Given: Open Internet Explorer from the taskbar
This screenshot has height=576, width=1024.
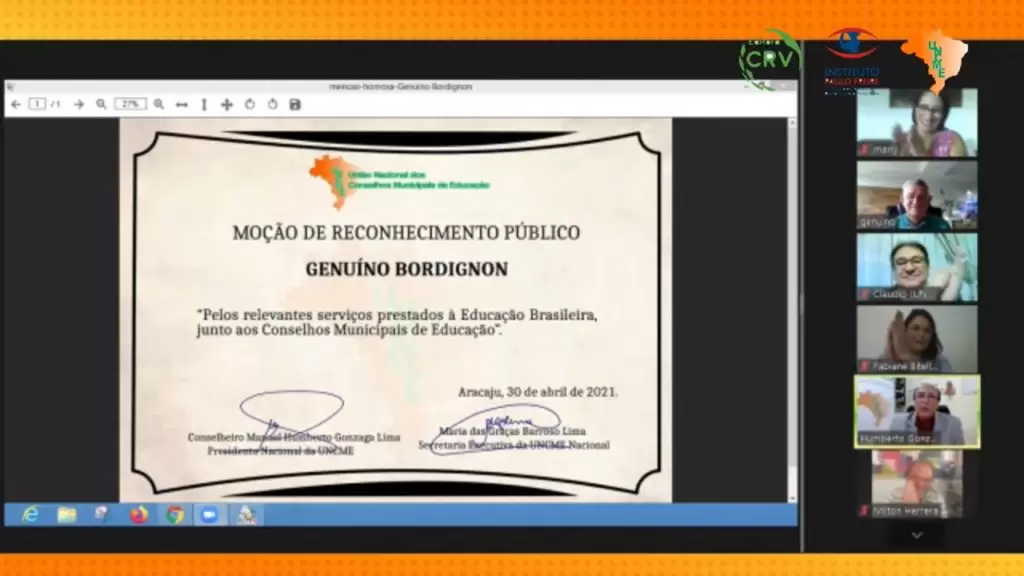Looking at the screenshot, I should click(30, 514).
